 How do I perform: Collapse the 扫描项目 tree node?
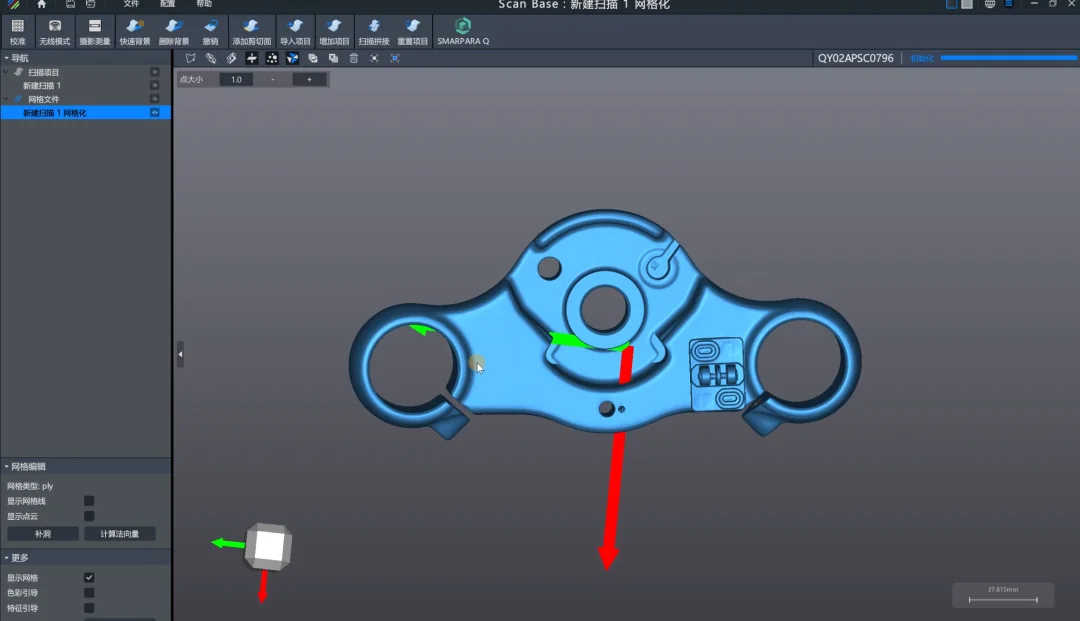coord(6,72)
